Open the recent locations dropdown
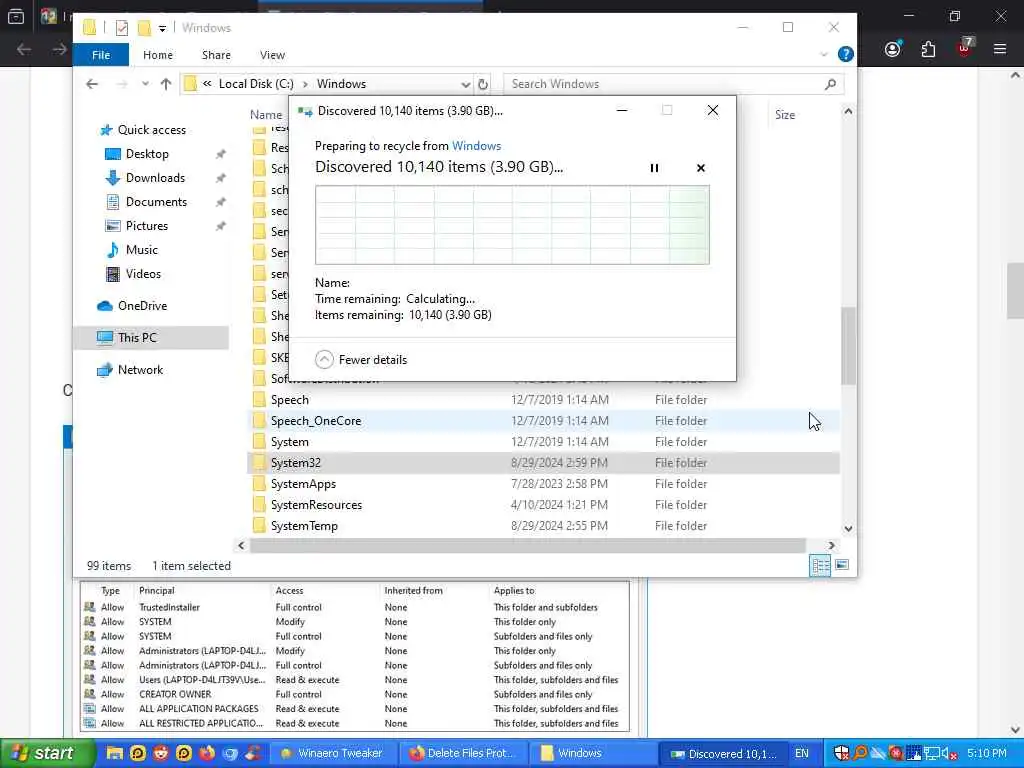The height and width of the screenshot is (768, 1024). pyautogui.click(x=145, y=84)
